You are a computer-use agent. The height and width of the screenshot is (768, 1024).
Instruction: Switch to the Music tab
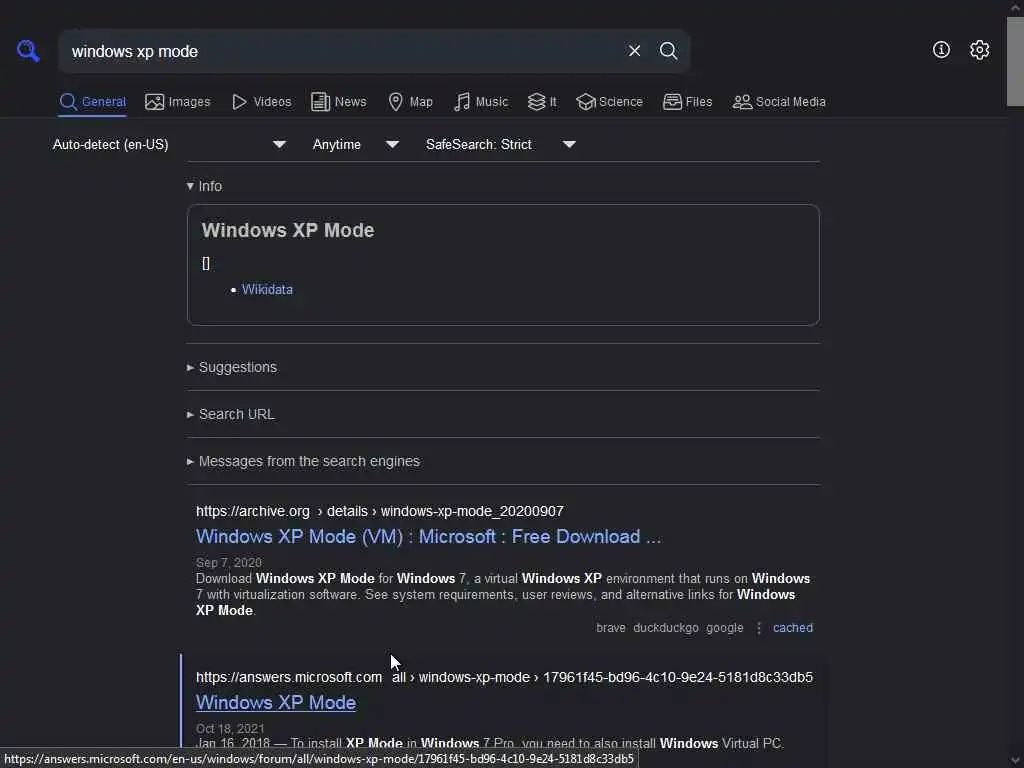[481, 102]
